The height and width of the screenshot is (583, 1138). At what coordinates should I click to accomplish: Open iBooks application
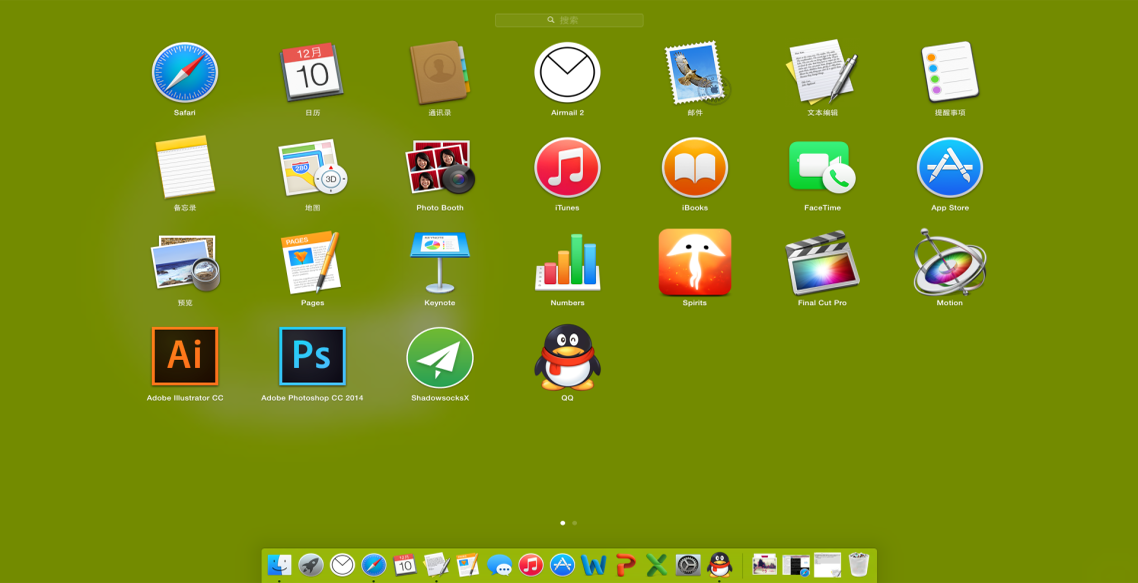pos(694,167)
